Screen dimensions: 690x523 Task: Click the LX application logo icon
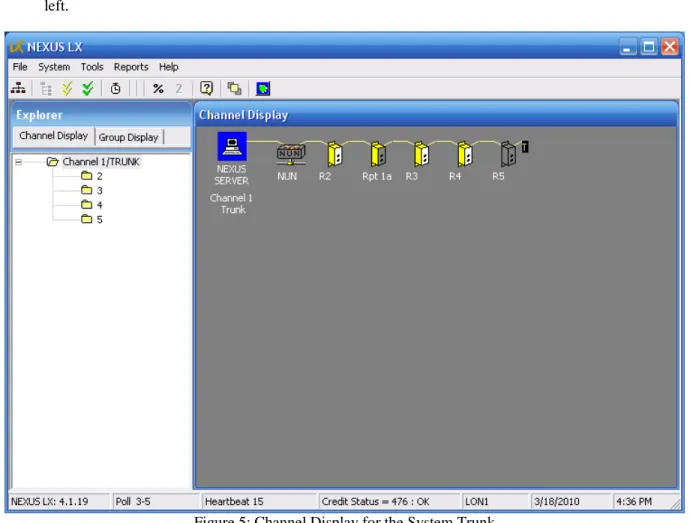click(17, 47)
